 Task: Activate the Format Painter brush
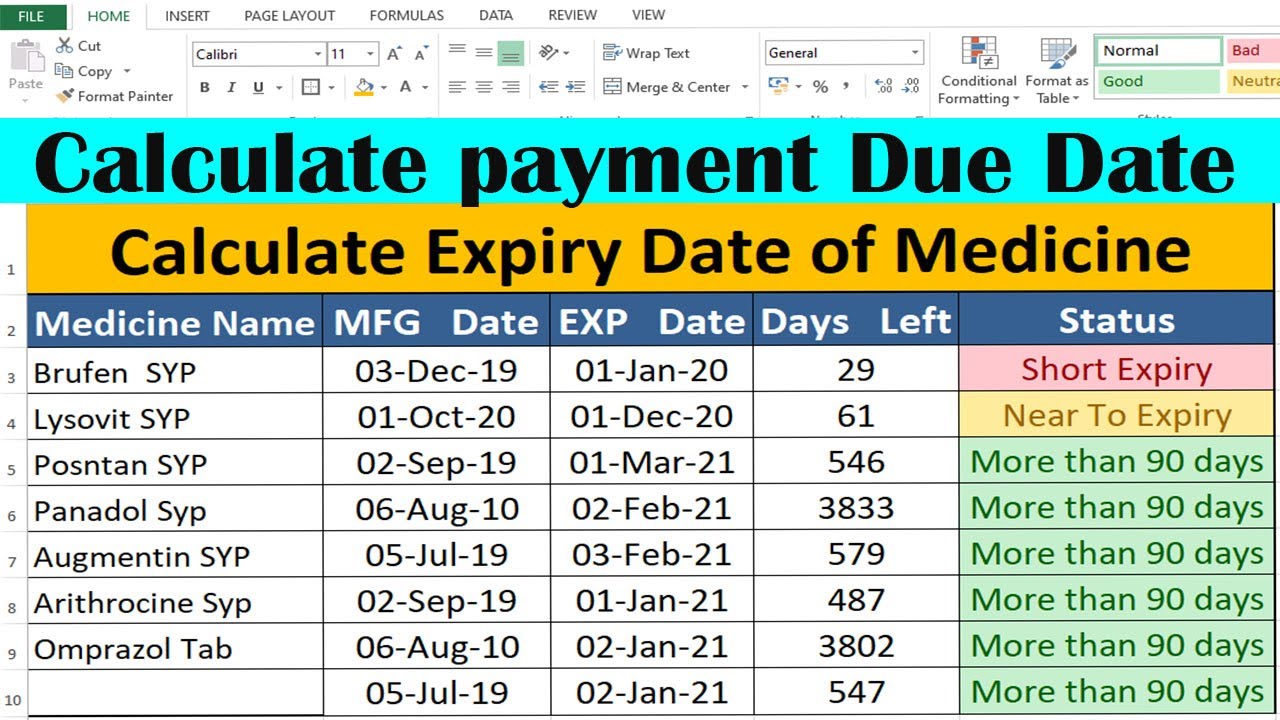65,96
